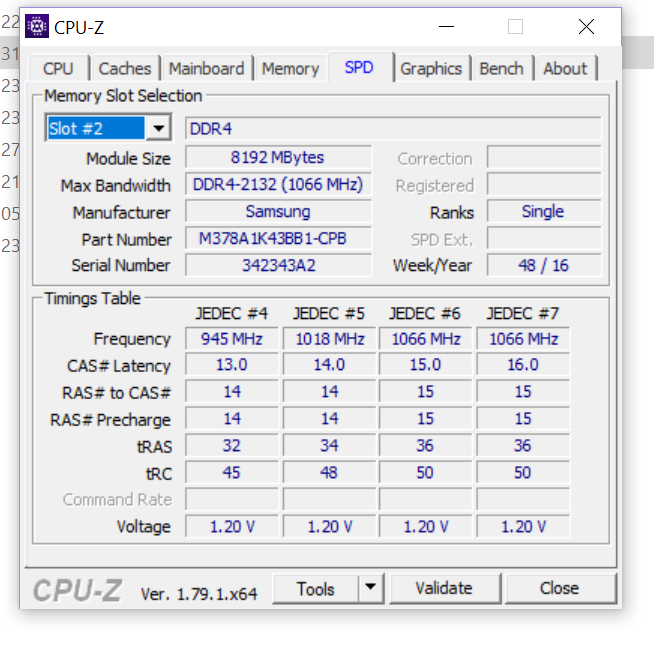
Task: Click the CPU-Z app icon in title bar
Action: 37,26
